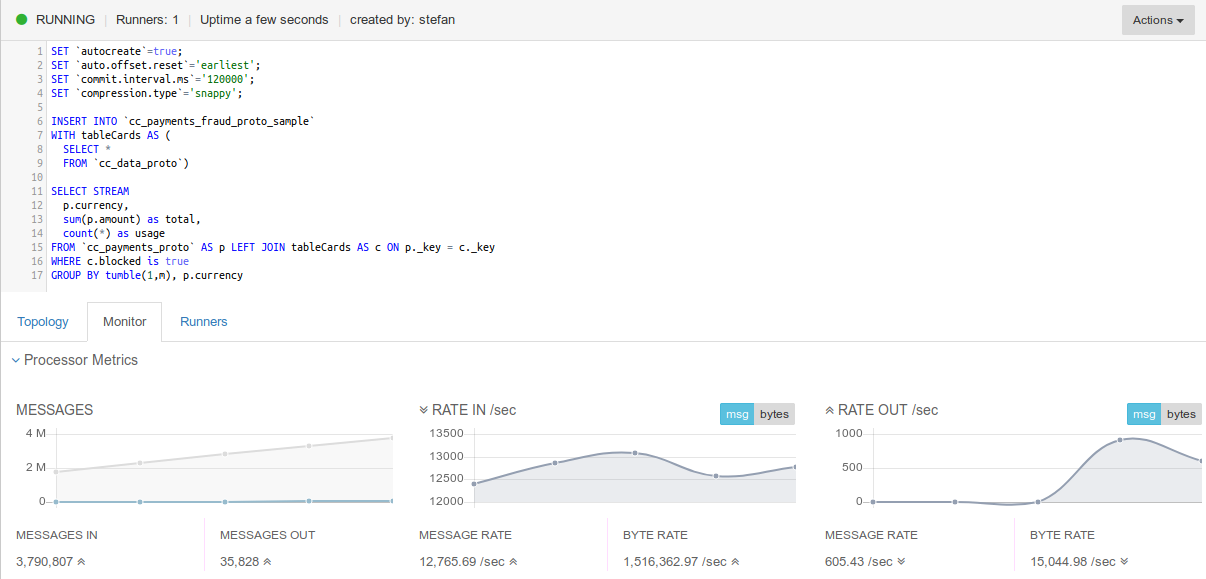The image size is (1206, 579).
Task: Click the 'Uptime a few seconds' text
Action: pos(264,19)
